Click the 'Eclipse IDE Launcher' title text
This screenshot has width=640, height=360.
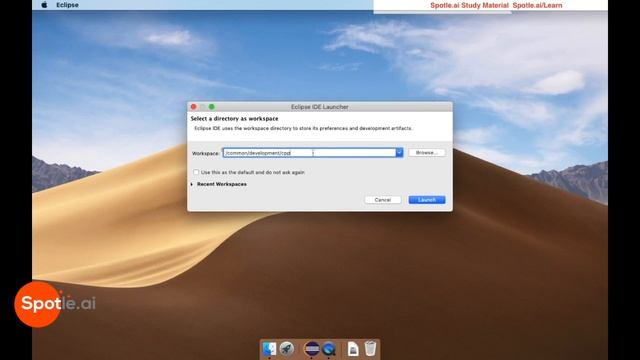(x=320, y=107)
